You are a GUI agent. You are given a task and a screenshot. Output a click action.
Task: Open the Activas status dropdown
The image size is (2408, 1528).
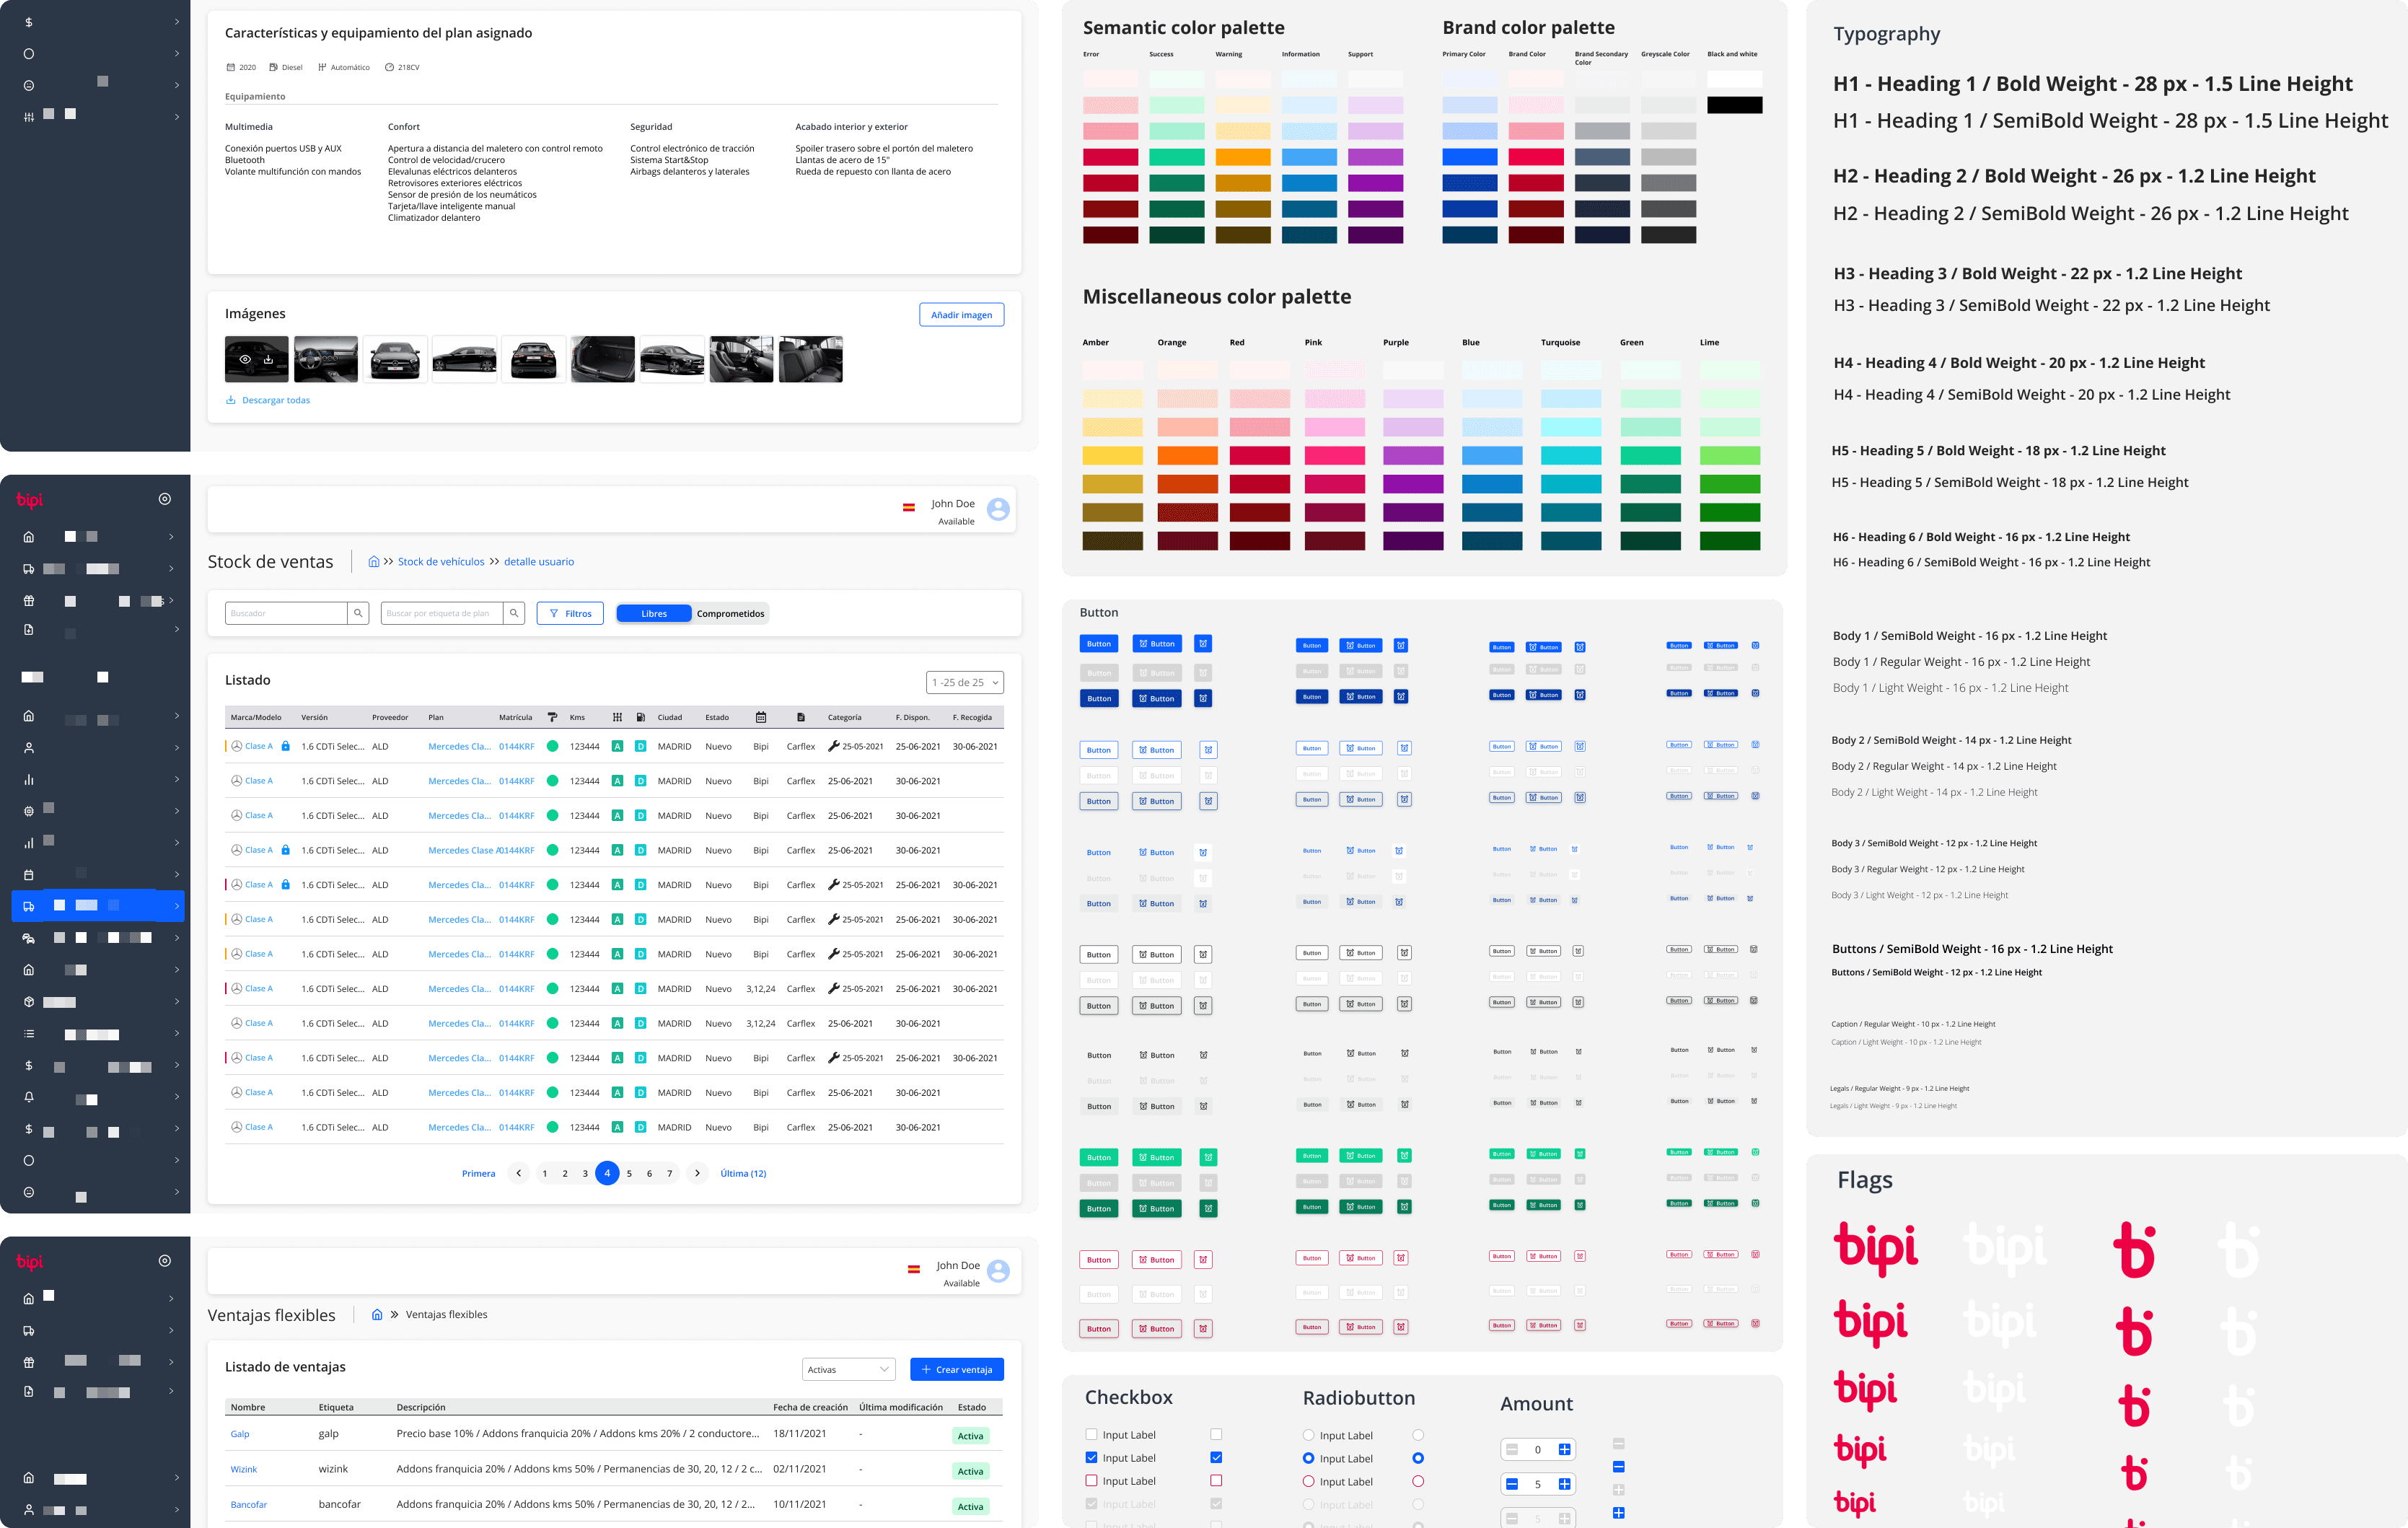[x=848, y=1369]
